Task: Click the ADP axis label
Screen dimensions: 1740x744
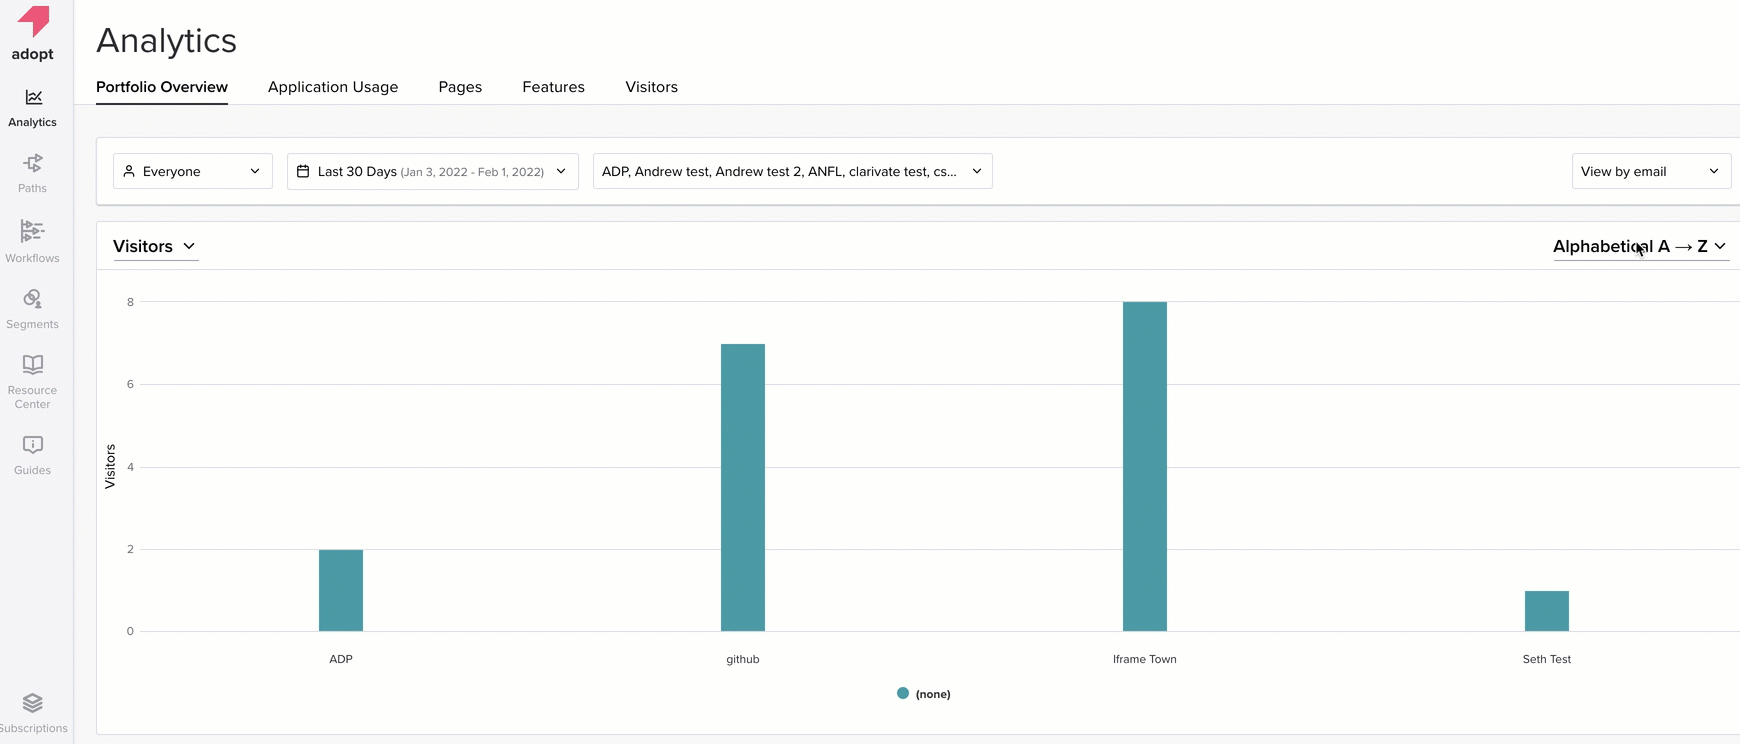Action: [341, 659]
